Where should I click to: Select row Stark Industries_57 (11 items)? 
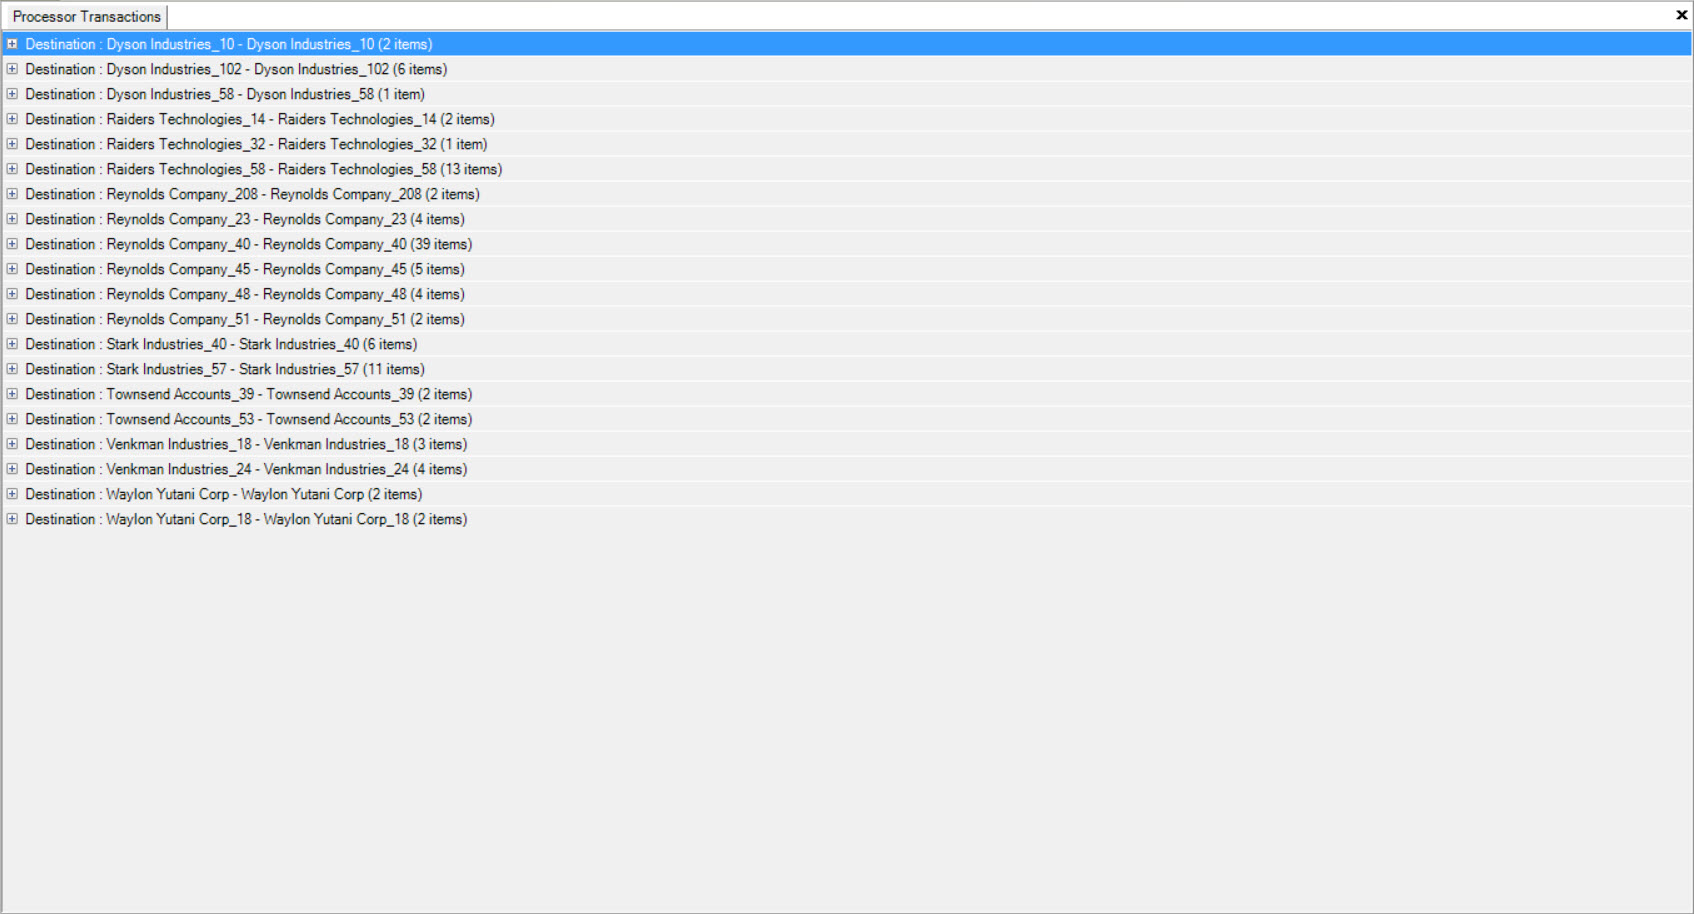pyautogui.click(x=847, y=369)
